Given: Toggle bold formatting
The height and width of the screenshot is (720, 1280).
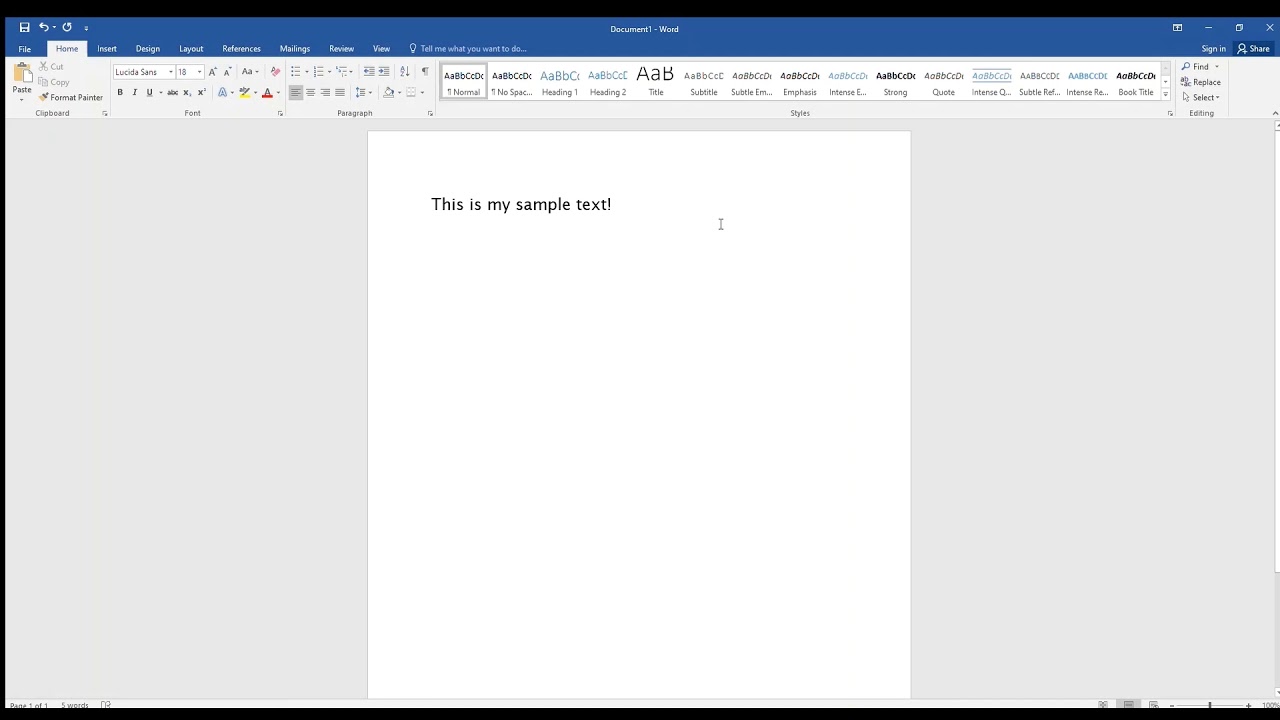Looking at the screenshot, I should click(x=120, y=93).
